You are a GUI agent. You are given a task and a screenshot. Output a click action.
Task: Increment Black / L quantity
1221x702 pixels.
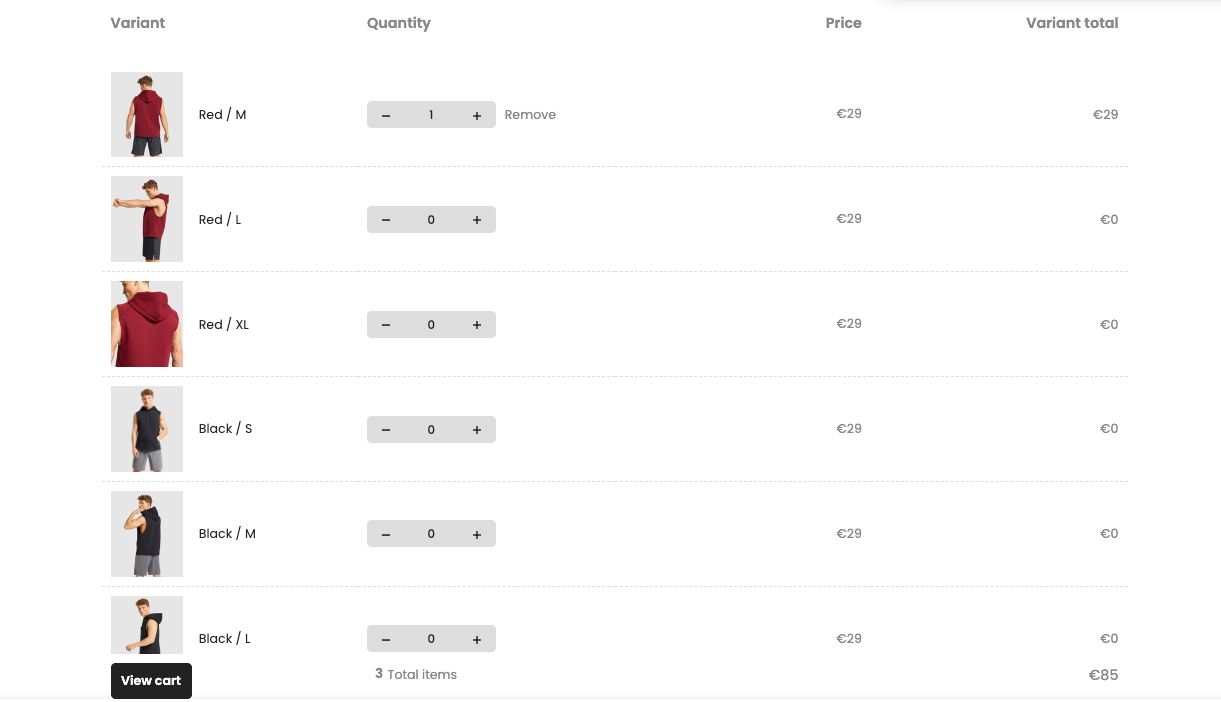[x=477, y=640]
